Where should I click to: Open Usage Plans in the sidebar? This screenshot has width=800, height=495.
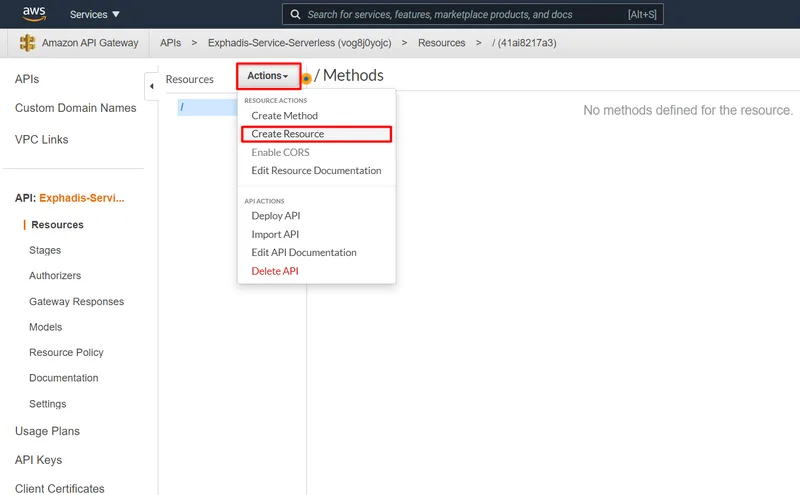coord(47,431)
